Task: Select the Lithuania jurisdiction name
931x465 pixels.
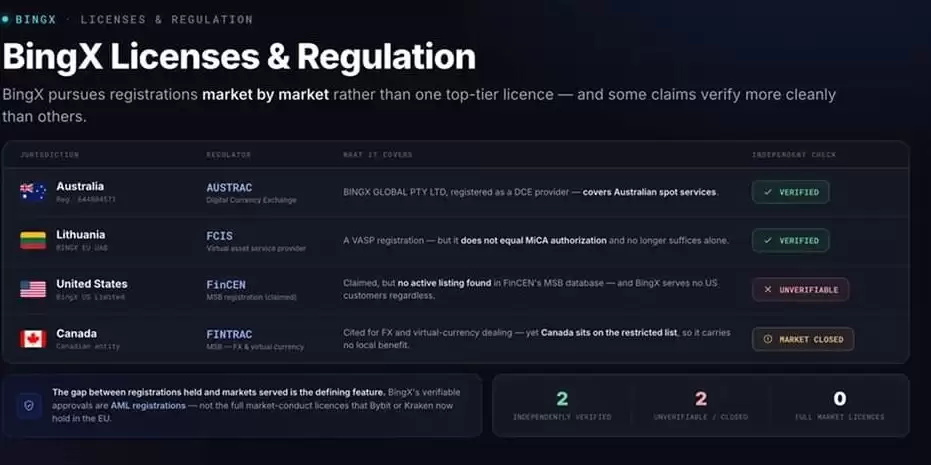Action: click(x=81, y=235)
